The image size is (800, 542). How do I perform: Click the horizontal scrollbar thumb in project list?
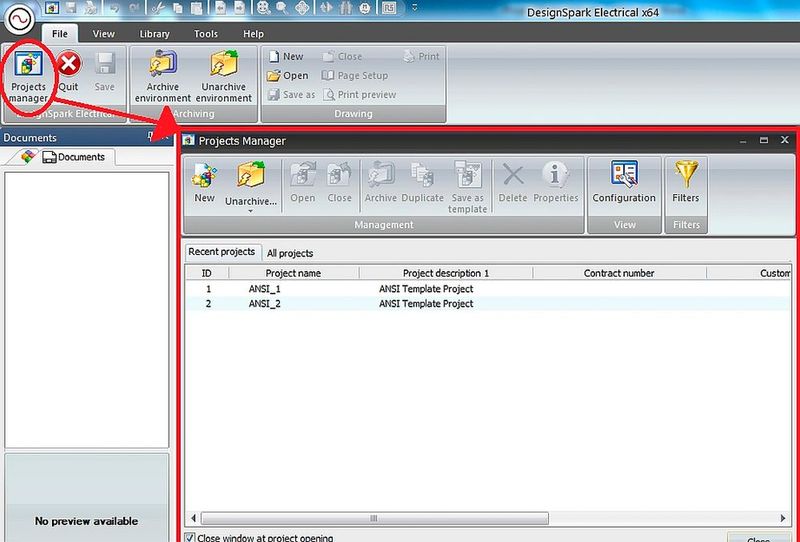[374, 519]
